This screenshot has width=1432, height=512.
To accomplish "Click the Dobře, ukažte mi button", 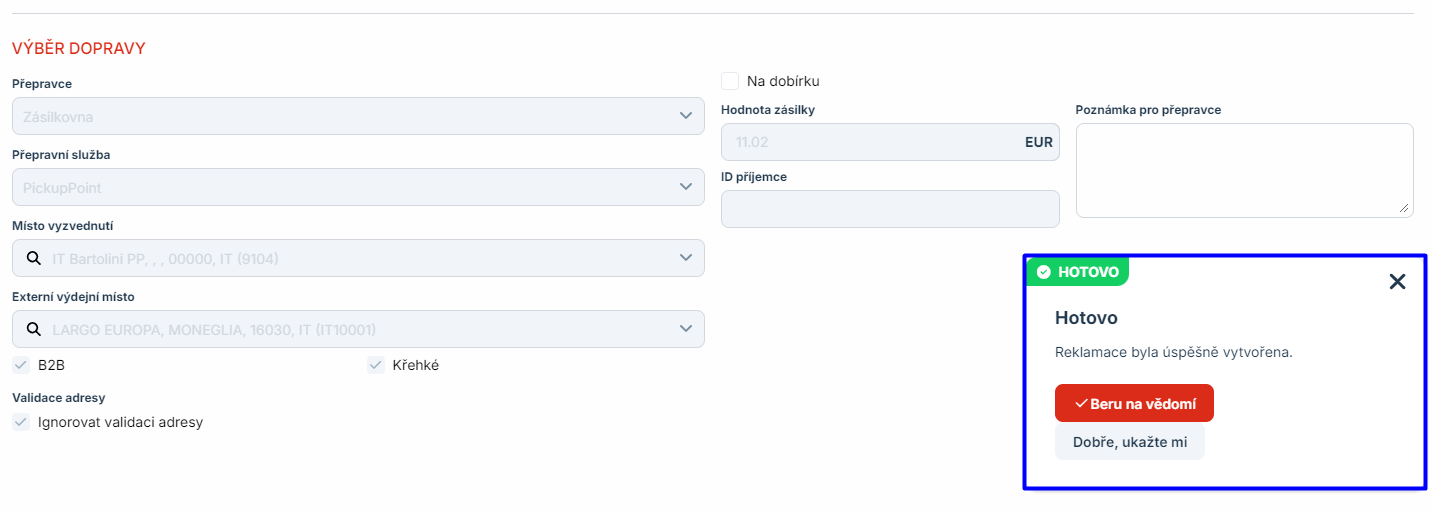I will pos(1129,442).
